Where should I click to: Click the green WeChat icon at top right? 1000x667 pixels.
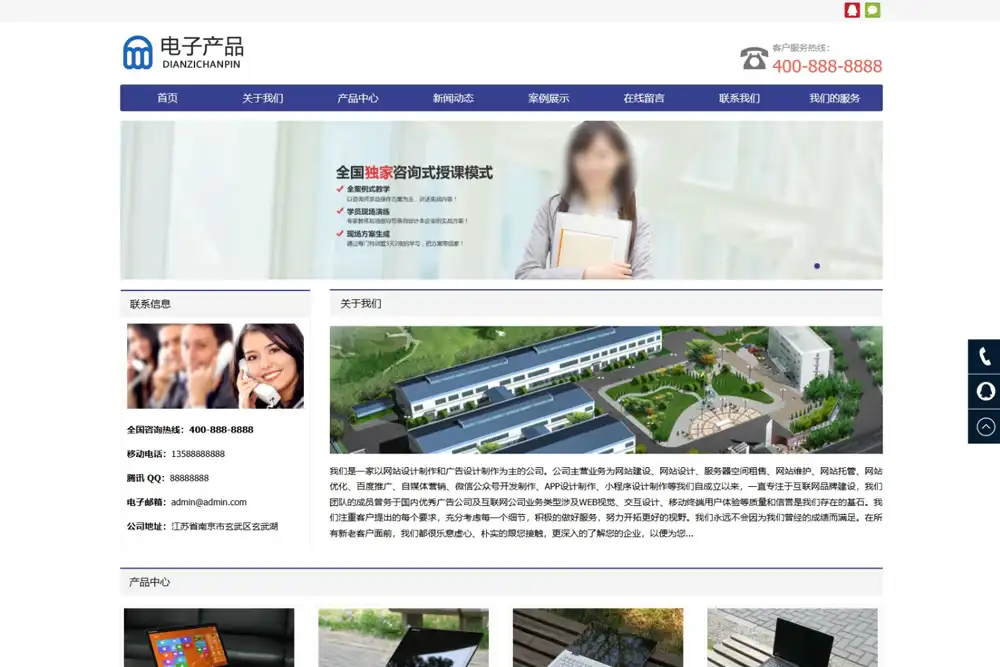[x=872, y=9]
